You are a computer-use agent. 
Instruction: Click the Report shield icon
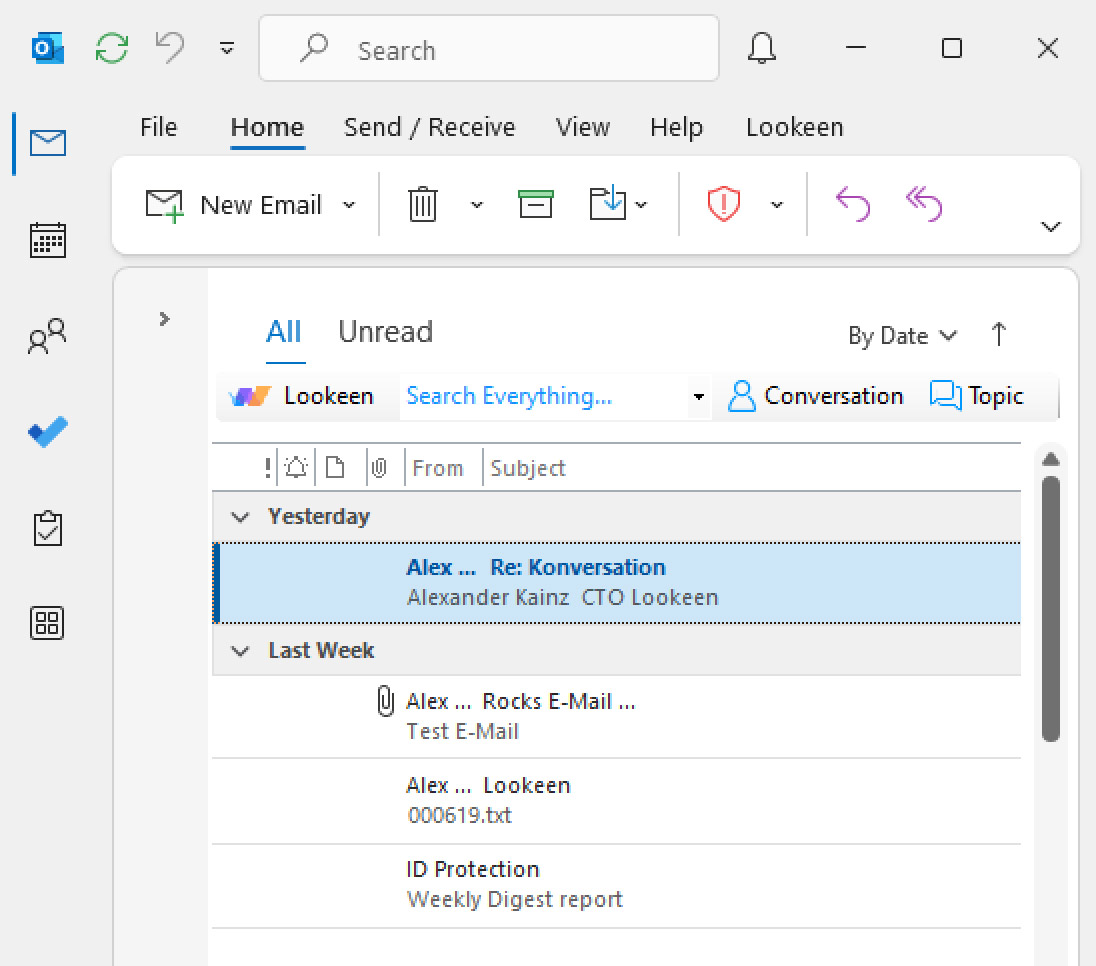tap(722, 205)
